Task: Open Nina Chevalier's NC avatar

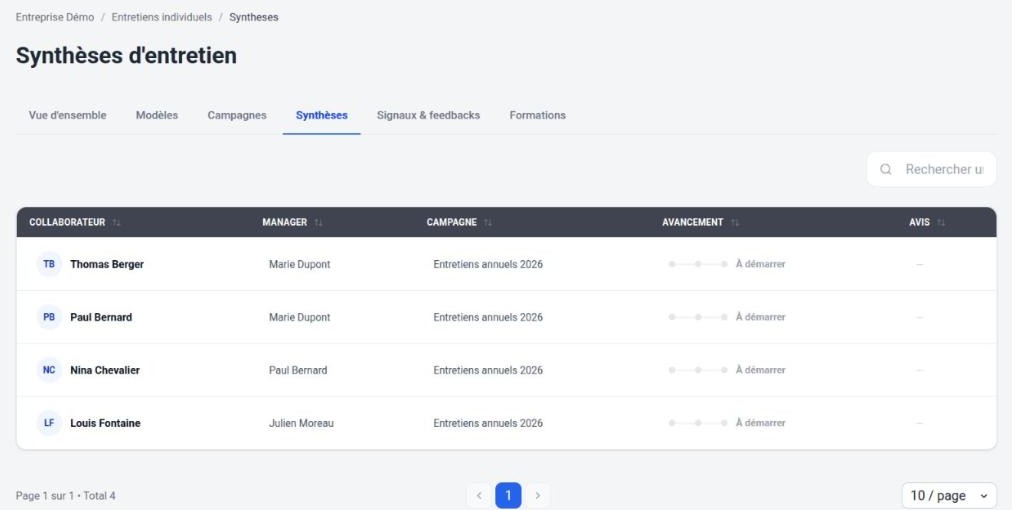Action: [x=49, y=370]
